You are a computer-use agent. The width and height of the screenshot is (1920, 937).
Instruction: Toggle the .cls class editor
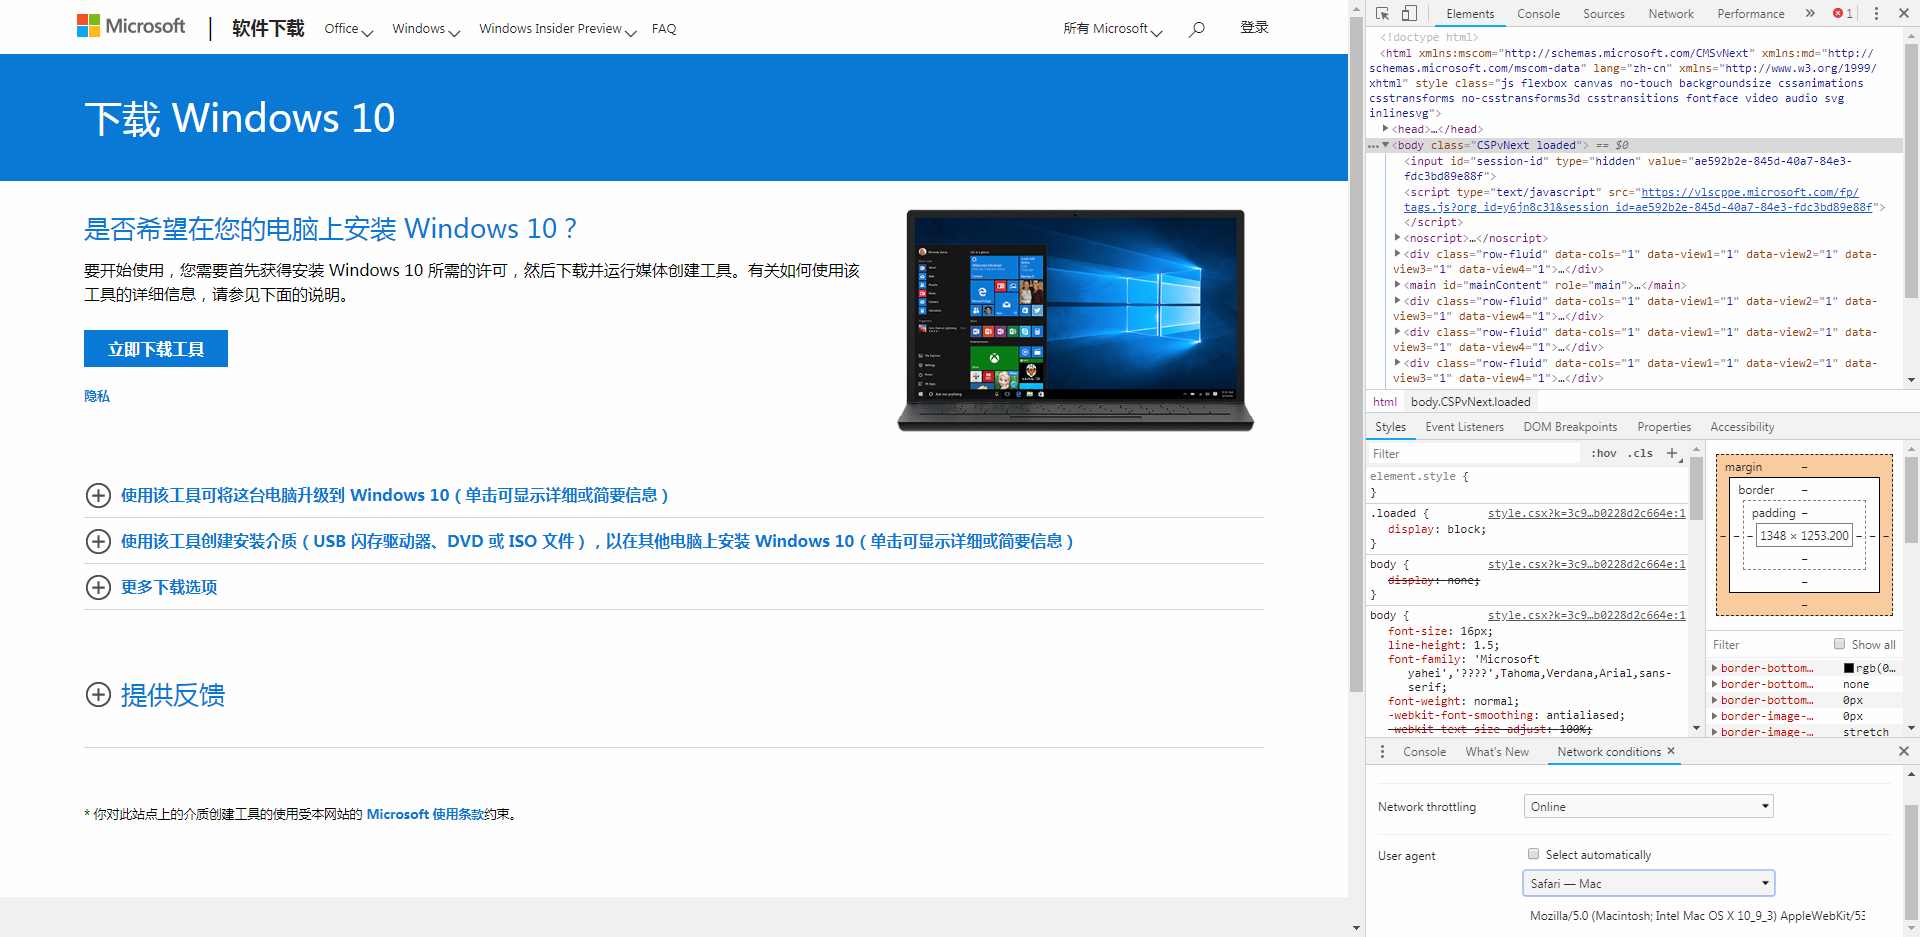coord(1640,453)
